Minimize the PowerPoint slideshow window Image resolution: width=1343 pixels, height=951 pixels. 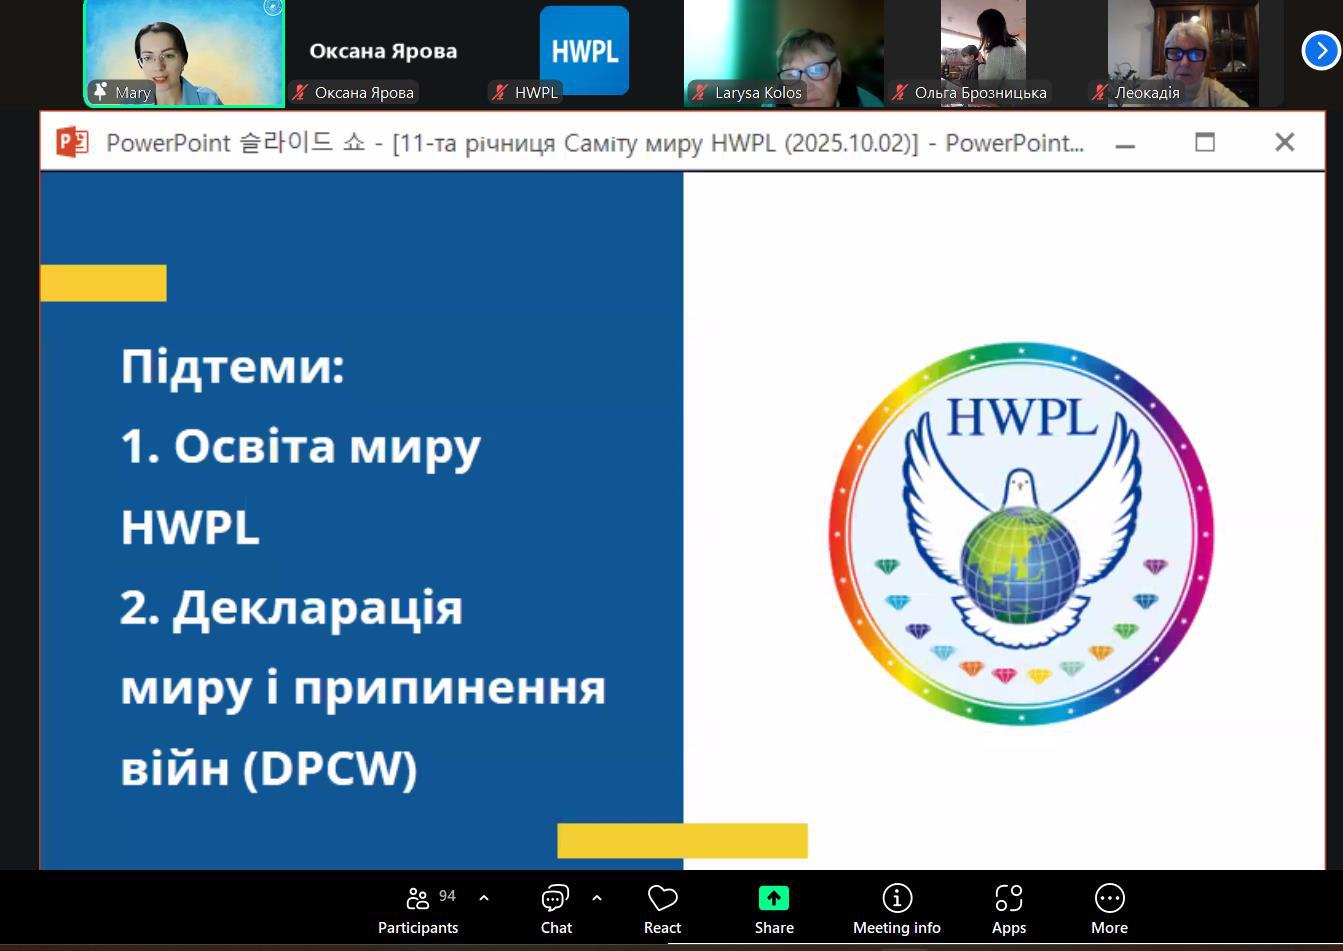pos(1125,143)
